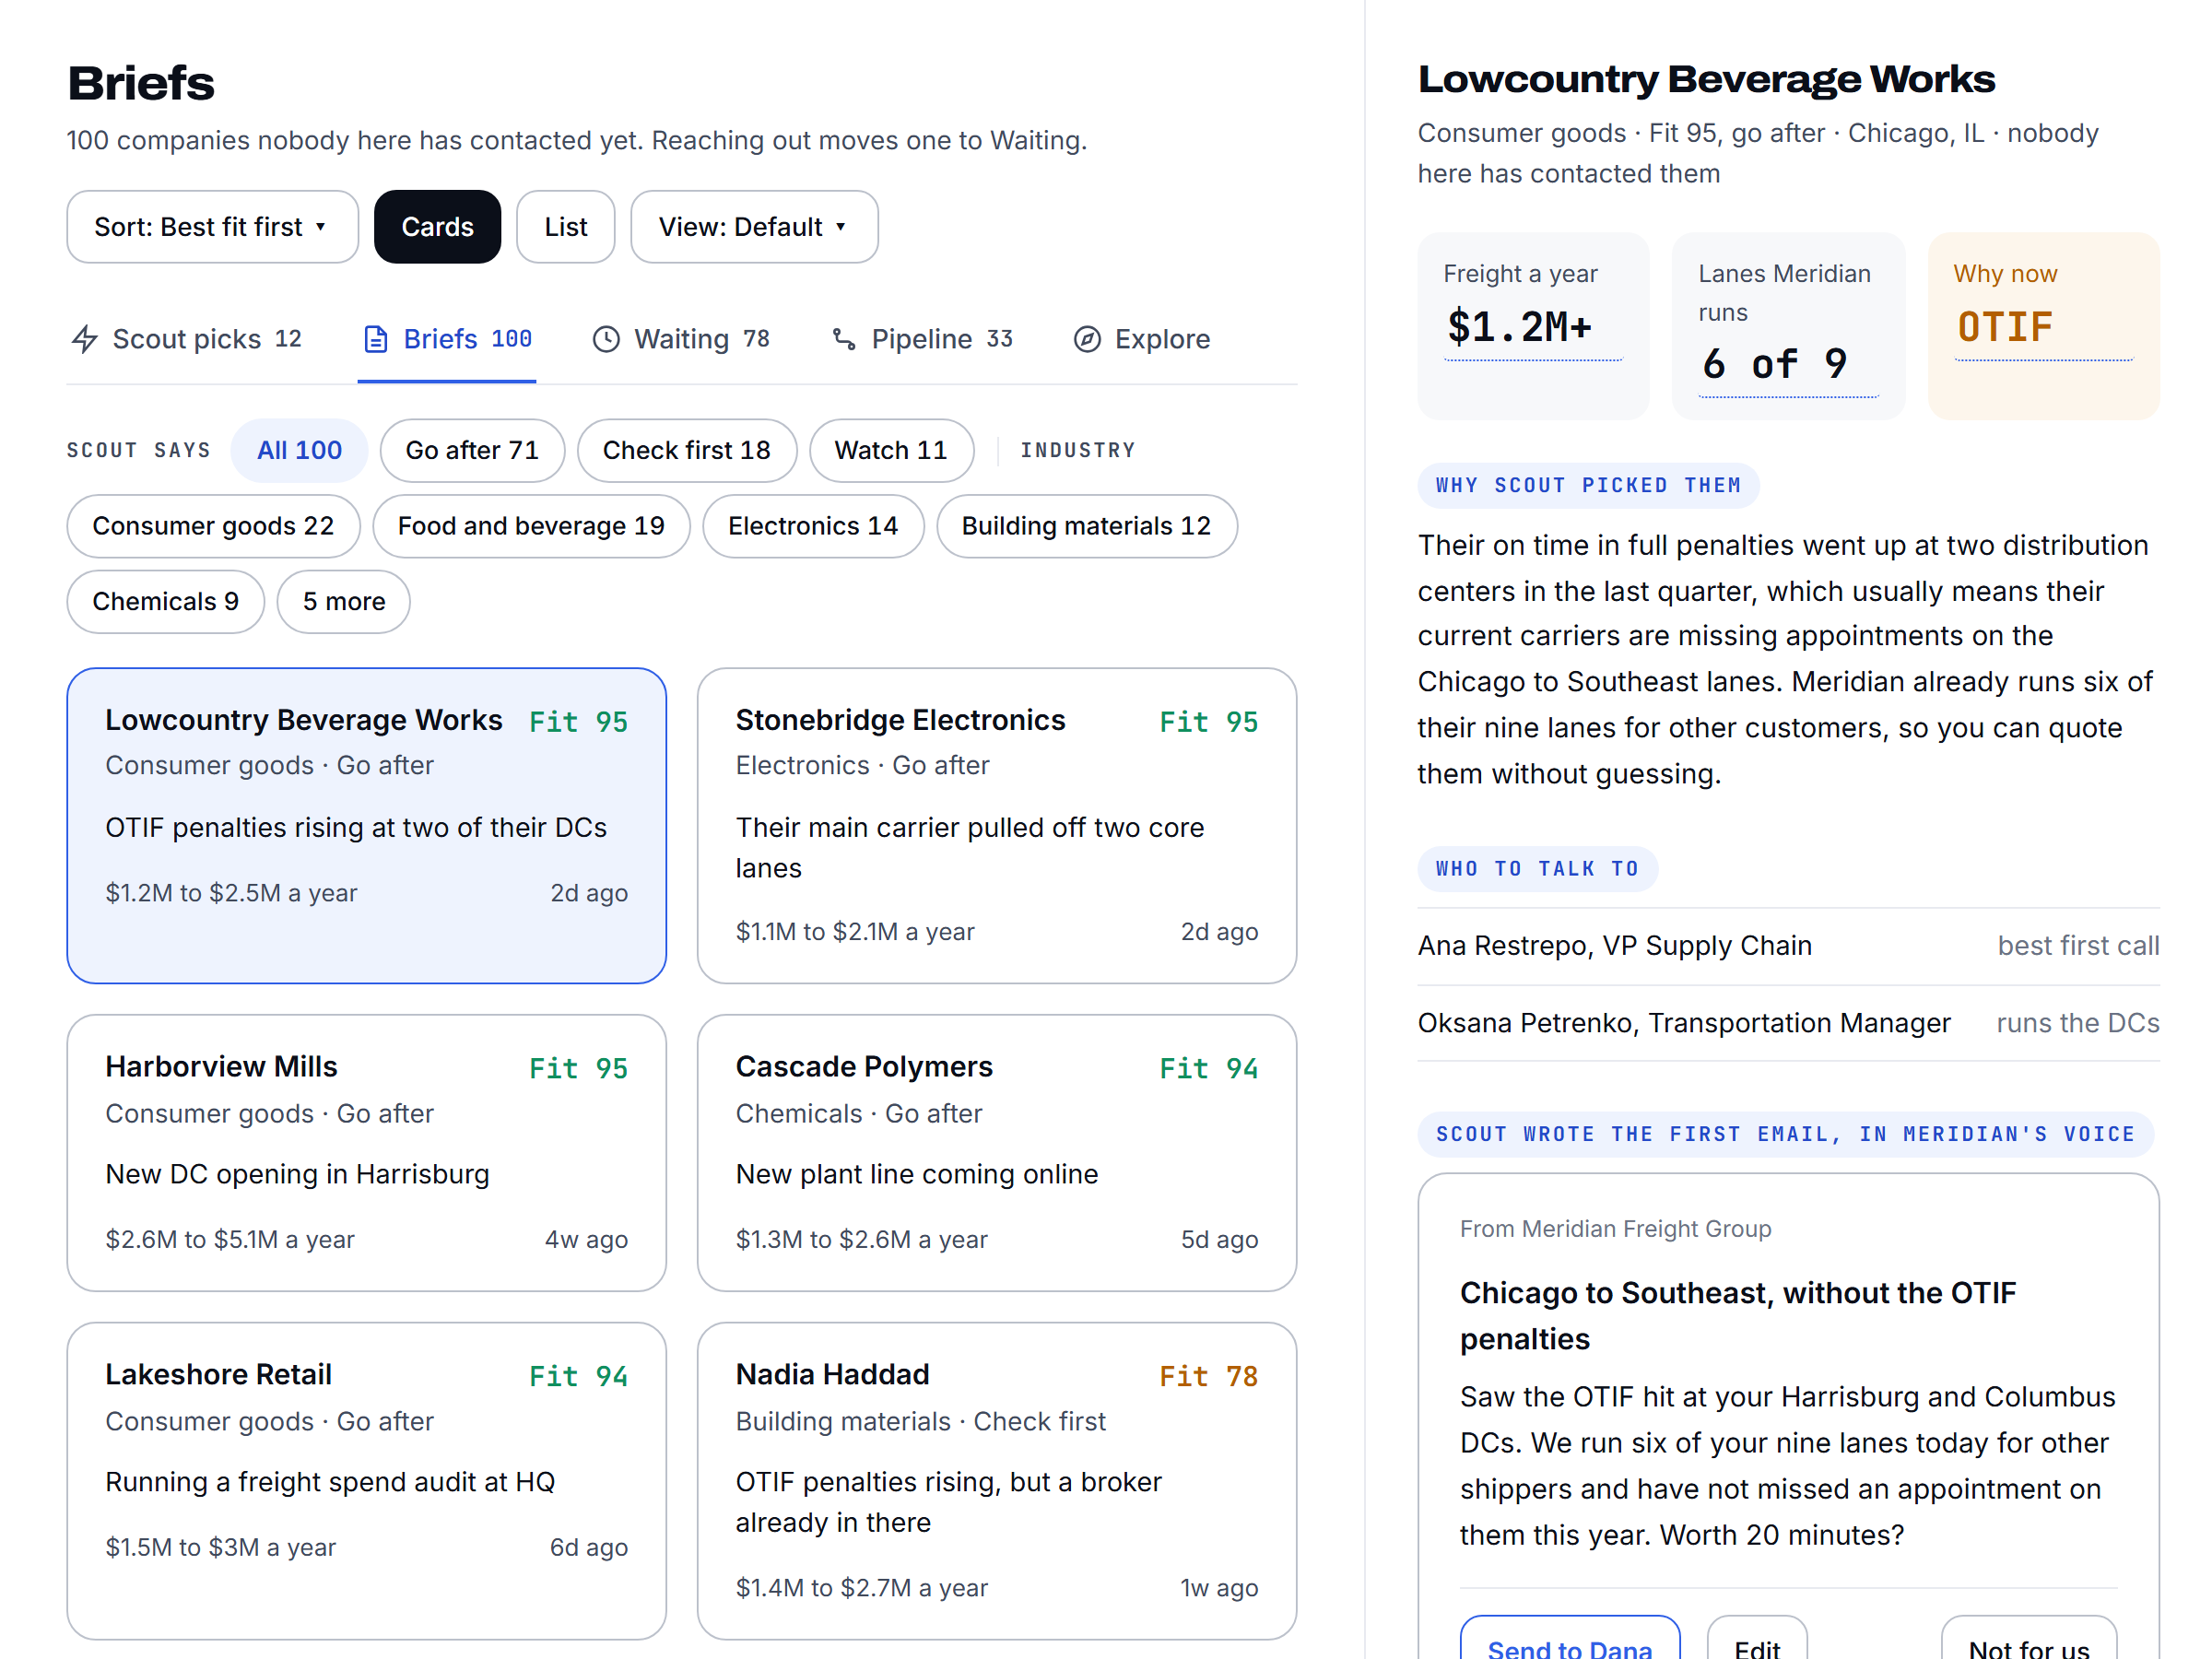Select contact Oksana Petrenko, Transportation Manager
Screen dimensions: 2212x1659
point(1788,1023)
